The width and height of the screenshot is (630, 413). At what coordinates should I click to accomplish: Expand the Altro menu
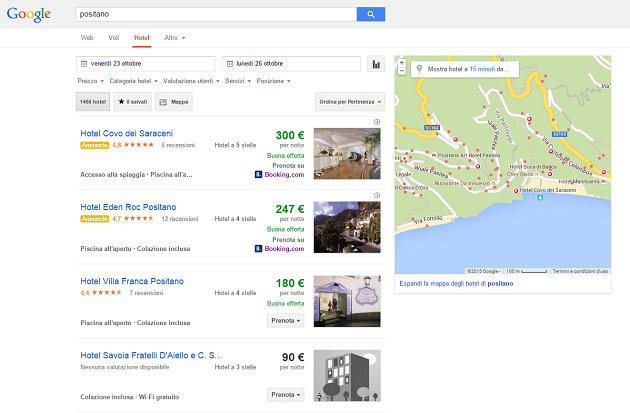point(174,38)
